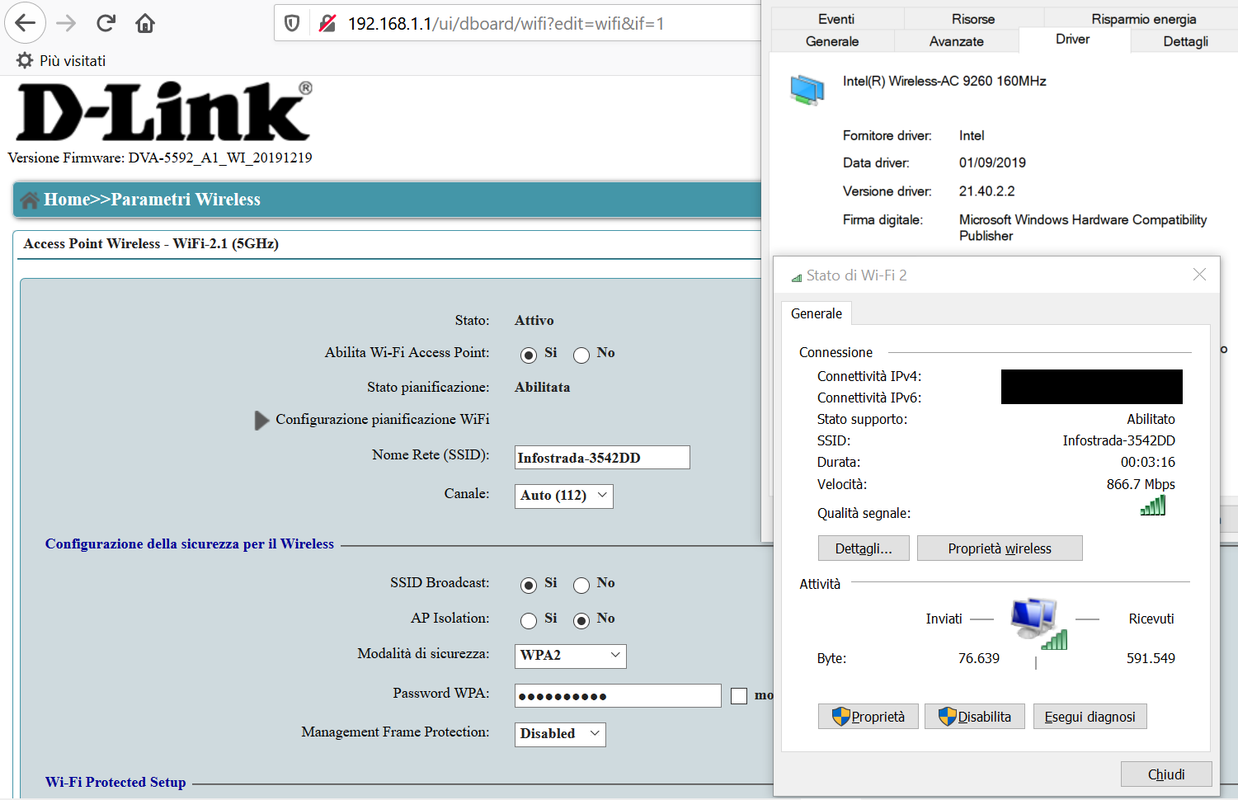Open the Canale dropdown Auto (112)
The height and width of the screenshot is (800, 1238).
click(x=564, y=495)
